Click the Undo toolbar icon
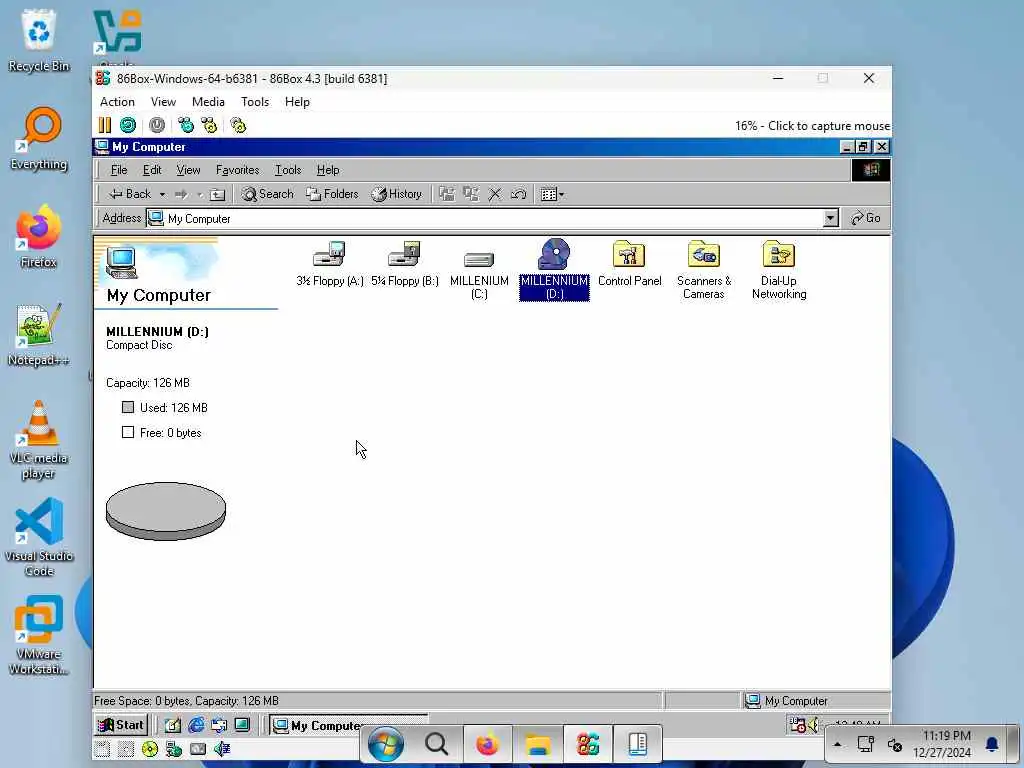The height and width of the screenshot is (768, 1024). click(x=519, y=194)
